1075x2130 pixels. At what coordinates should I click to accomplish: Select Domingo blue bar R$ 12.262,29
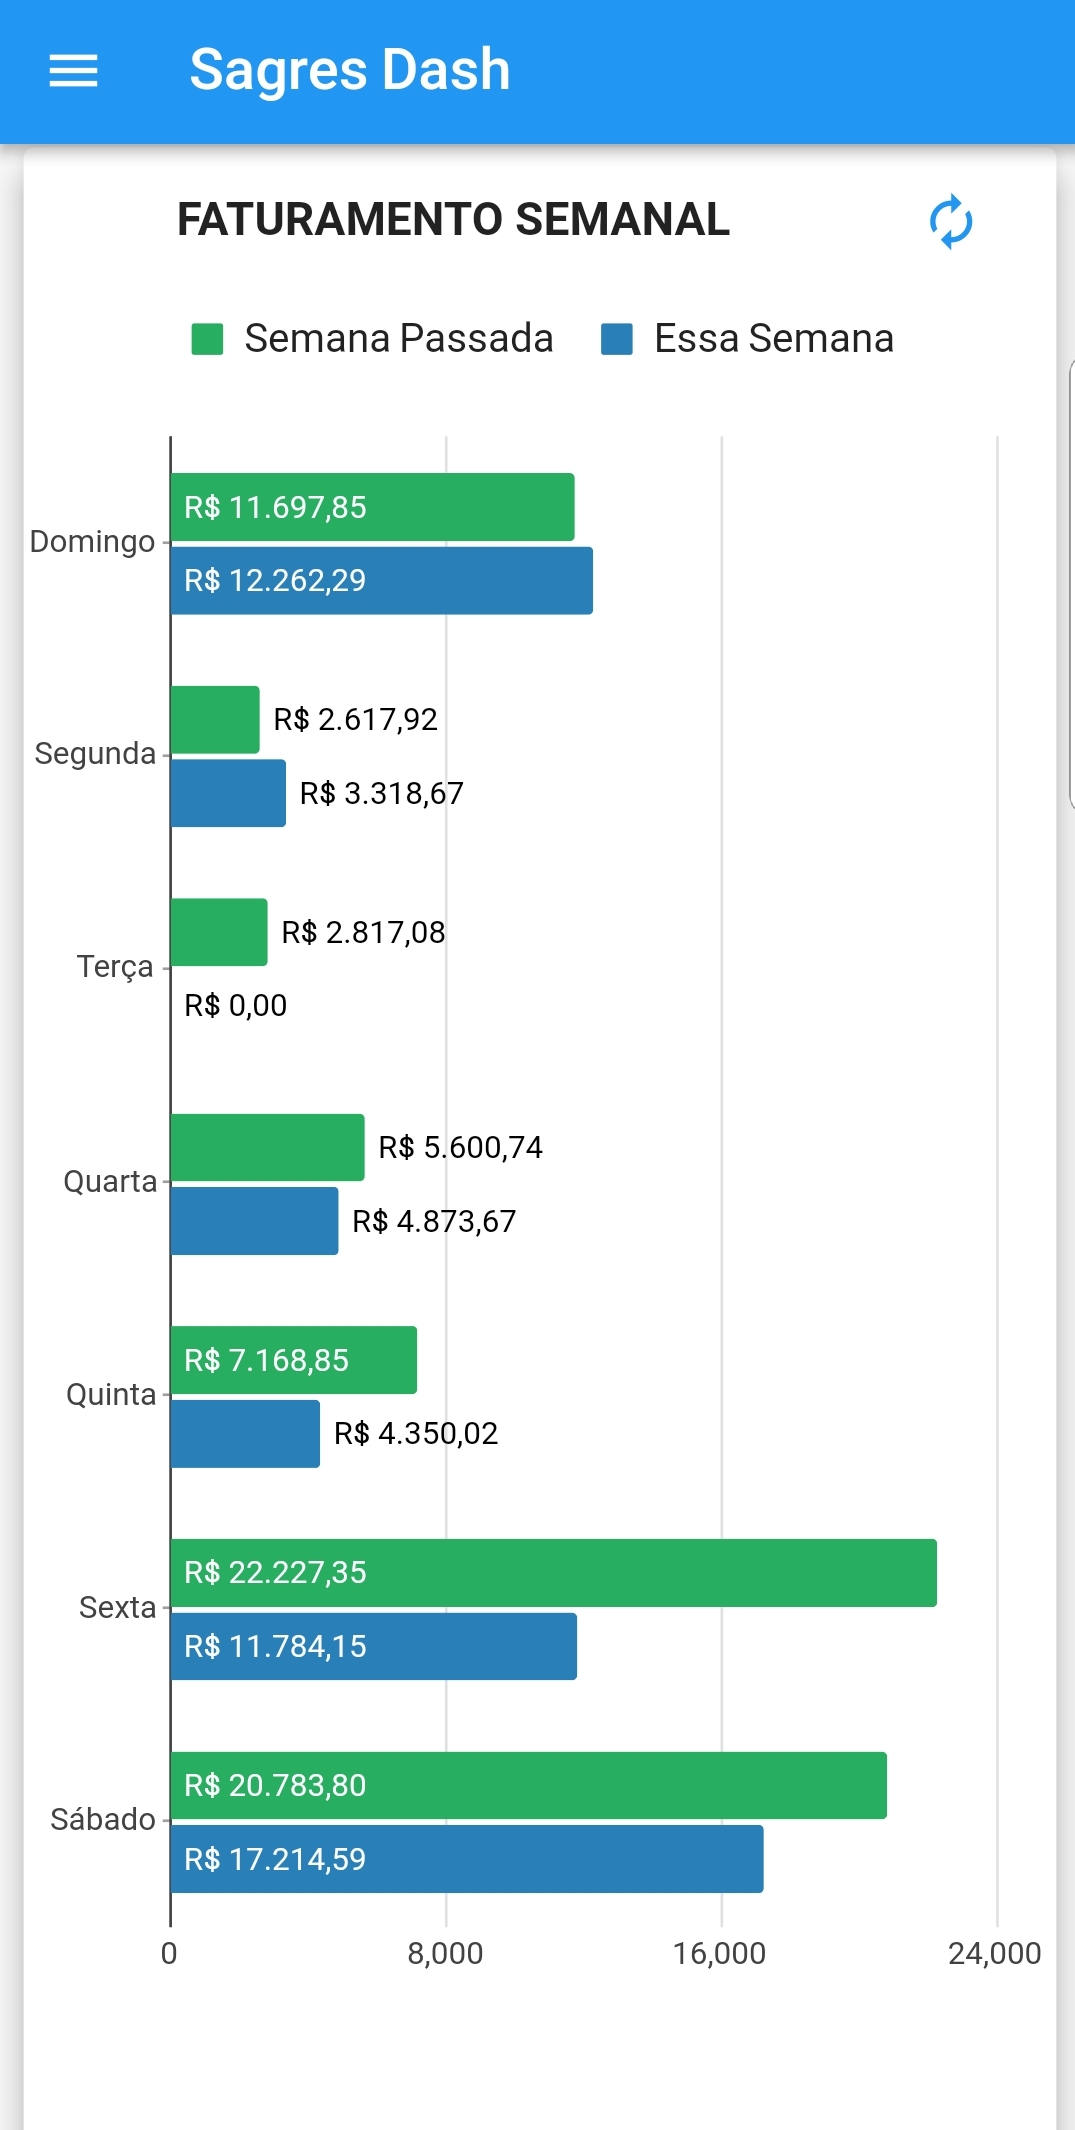(x=381, y=580)
